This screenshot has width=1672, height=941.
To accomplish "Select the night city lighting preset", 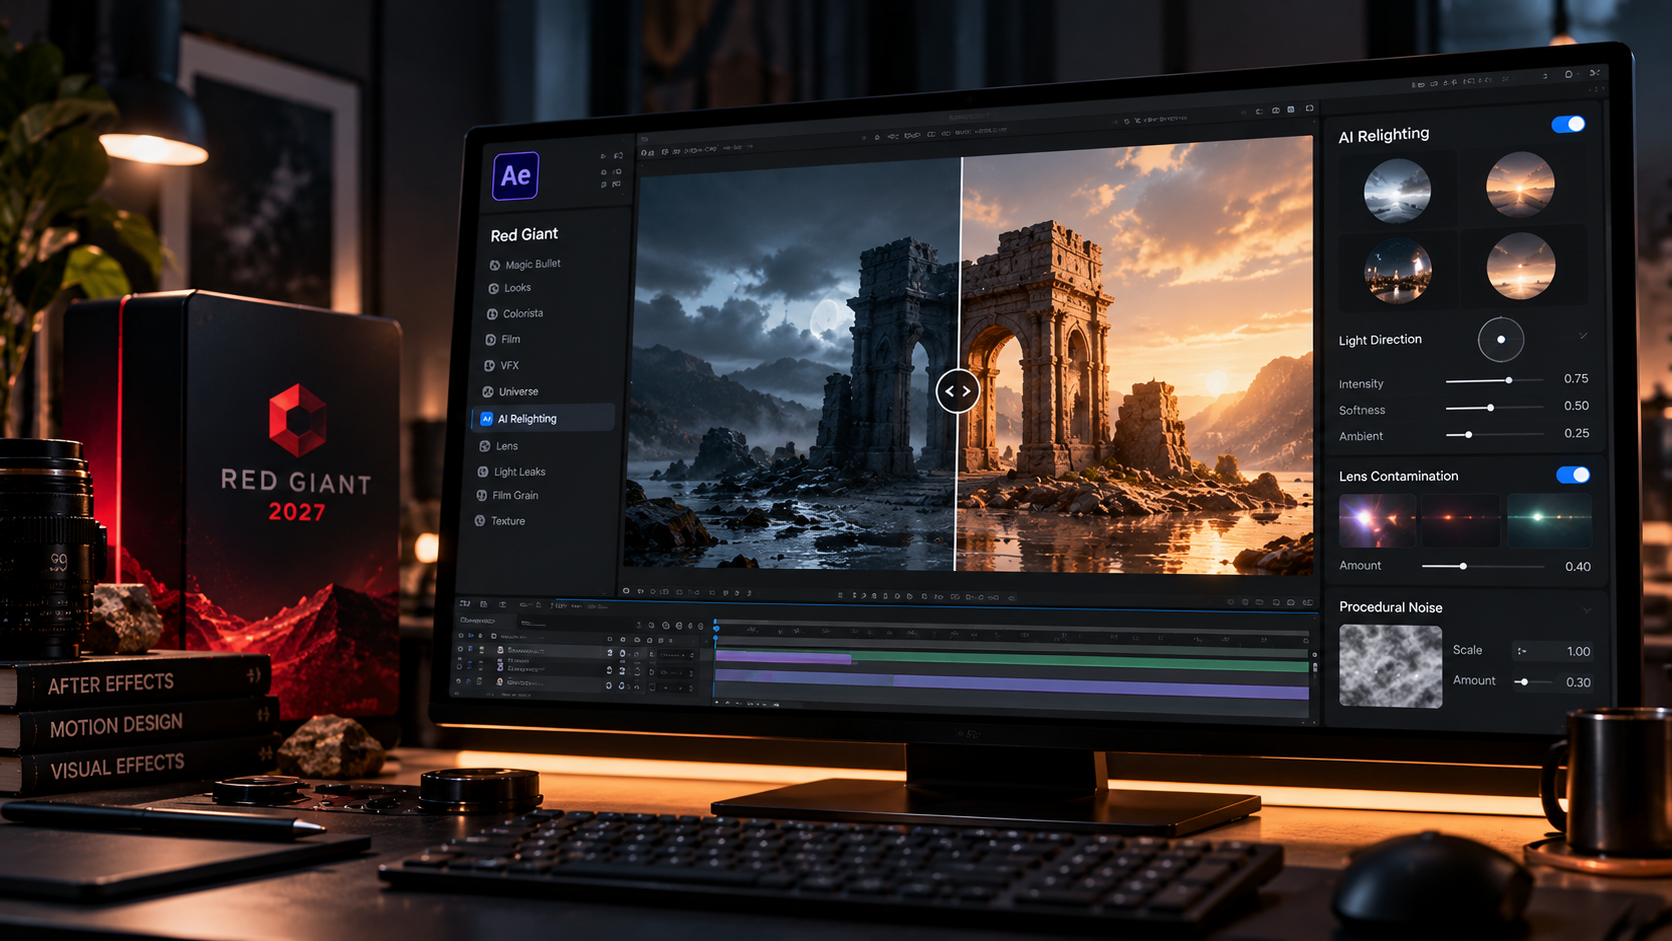I will coord(1397,271).
